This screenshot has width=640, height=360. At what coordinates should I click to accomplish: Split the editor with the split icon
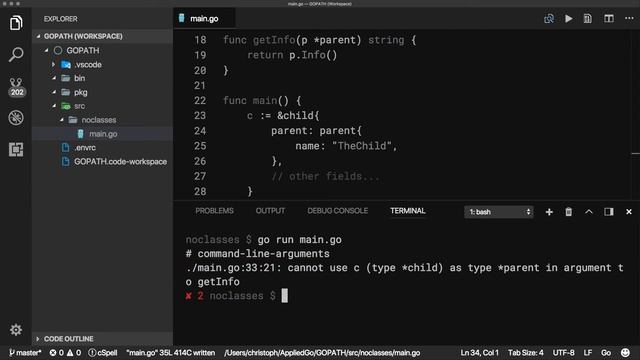[x=609, y=18]
